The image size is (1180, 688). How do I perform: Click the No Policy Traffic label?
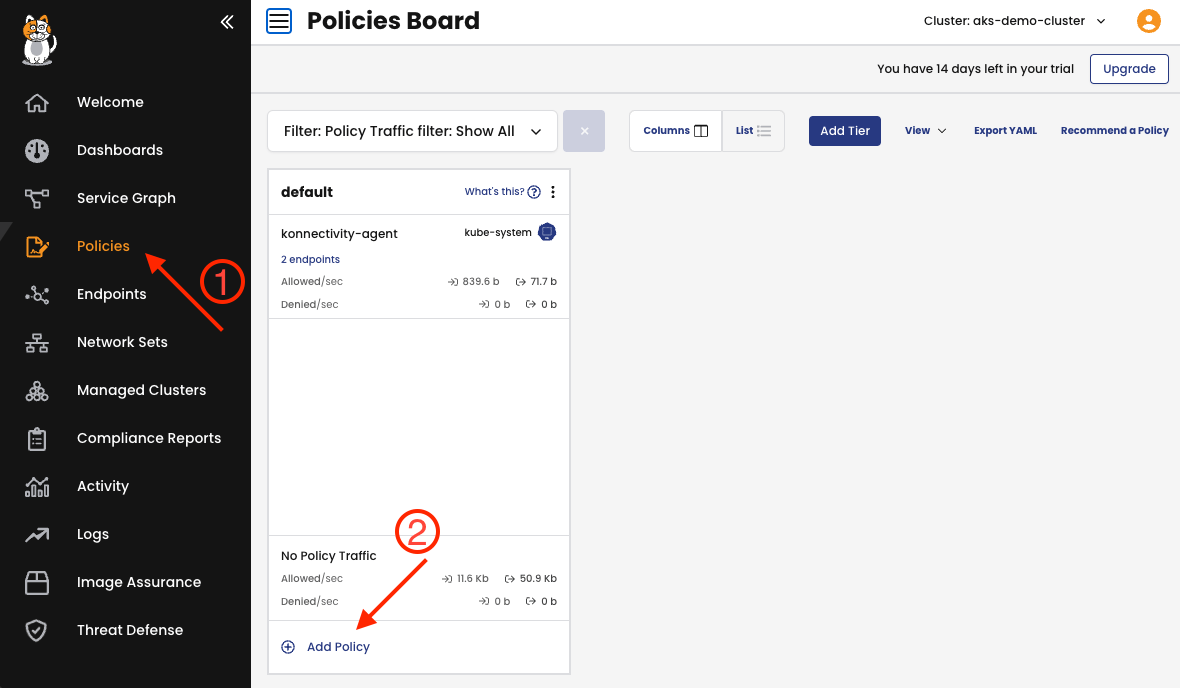[x=329, y=556]
